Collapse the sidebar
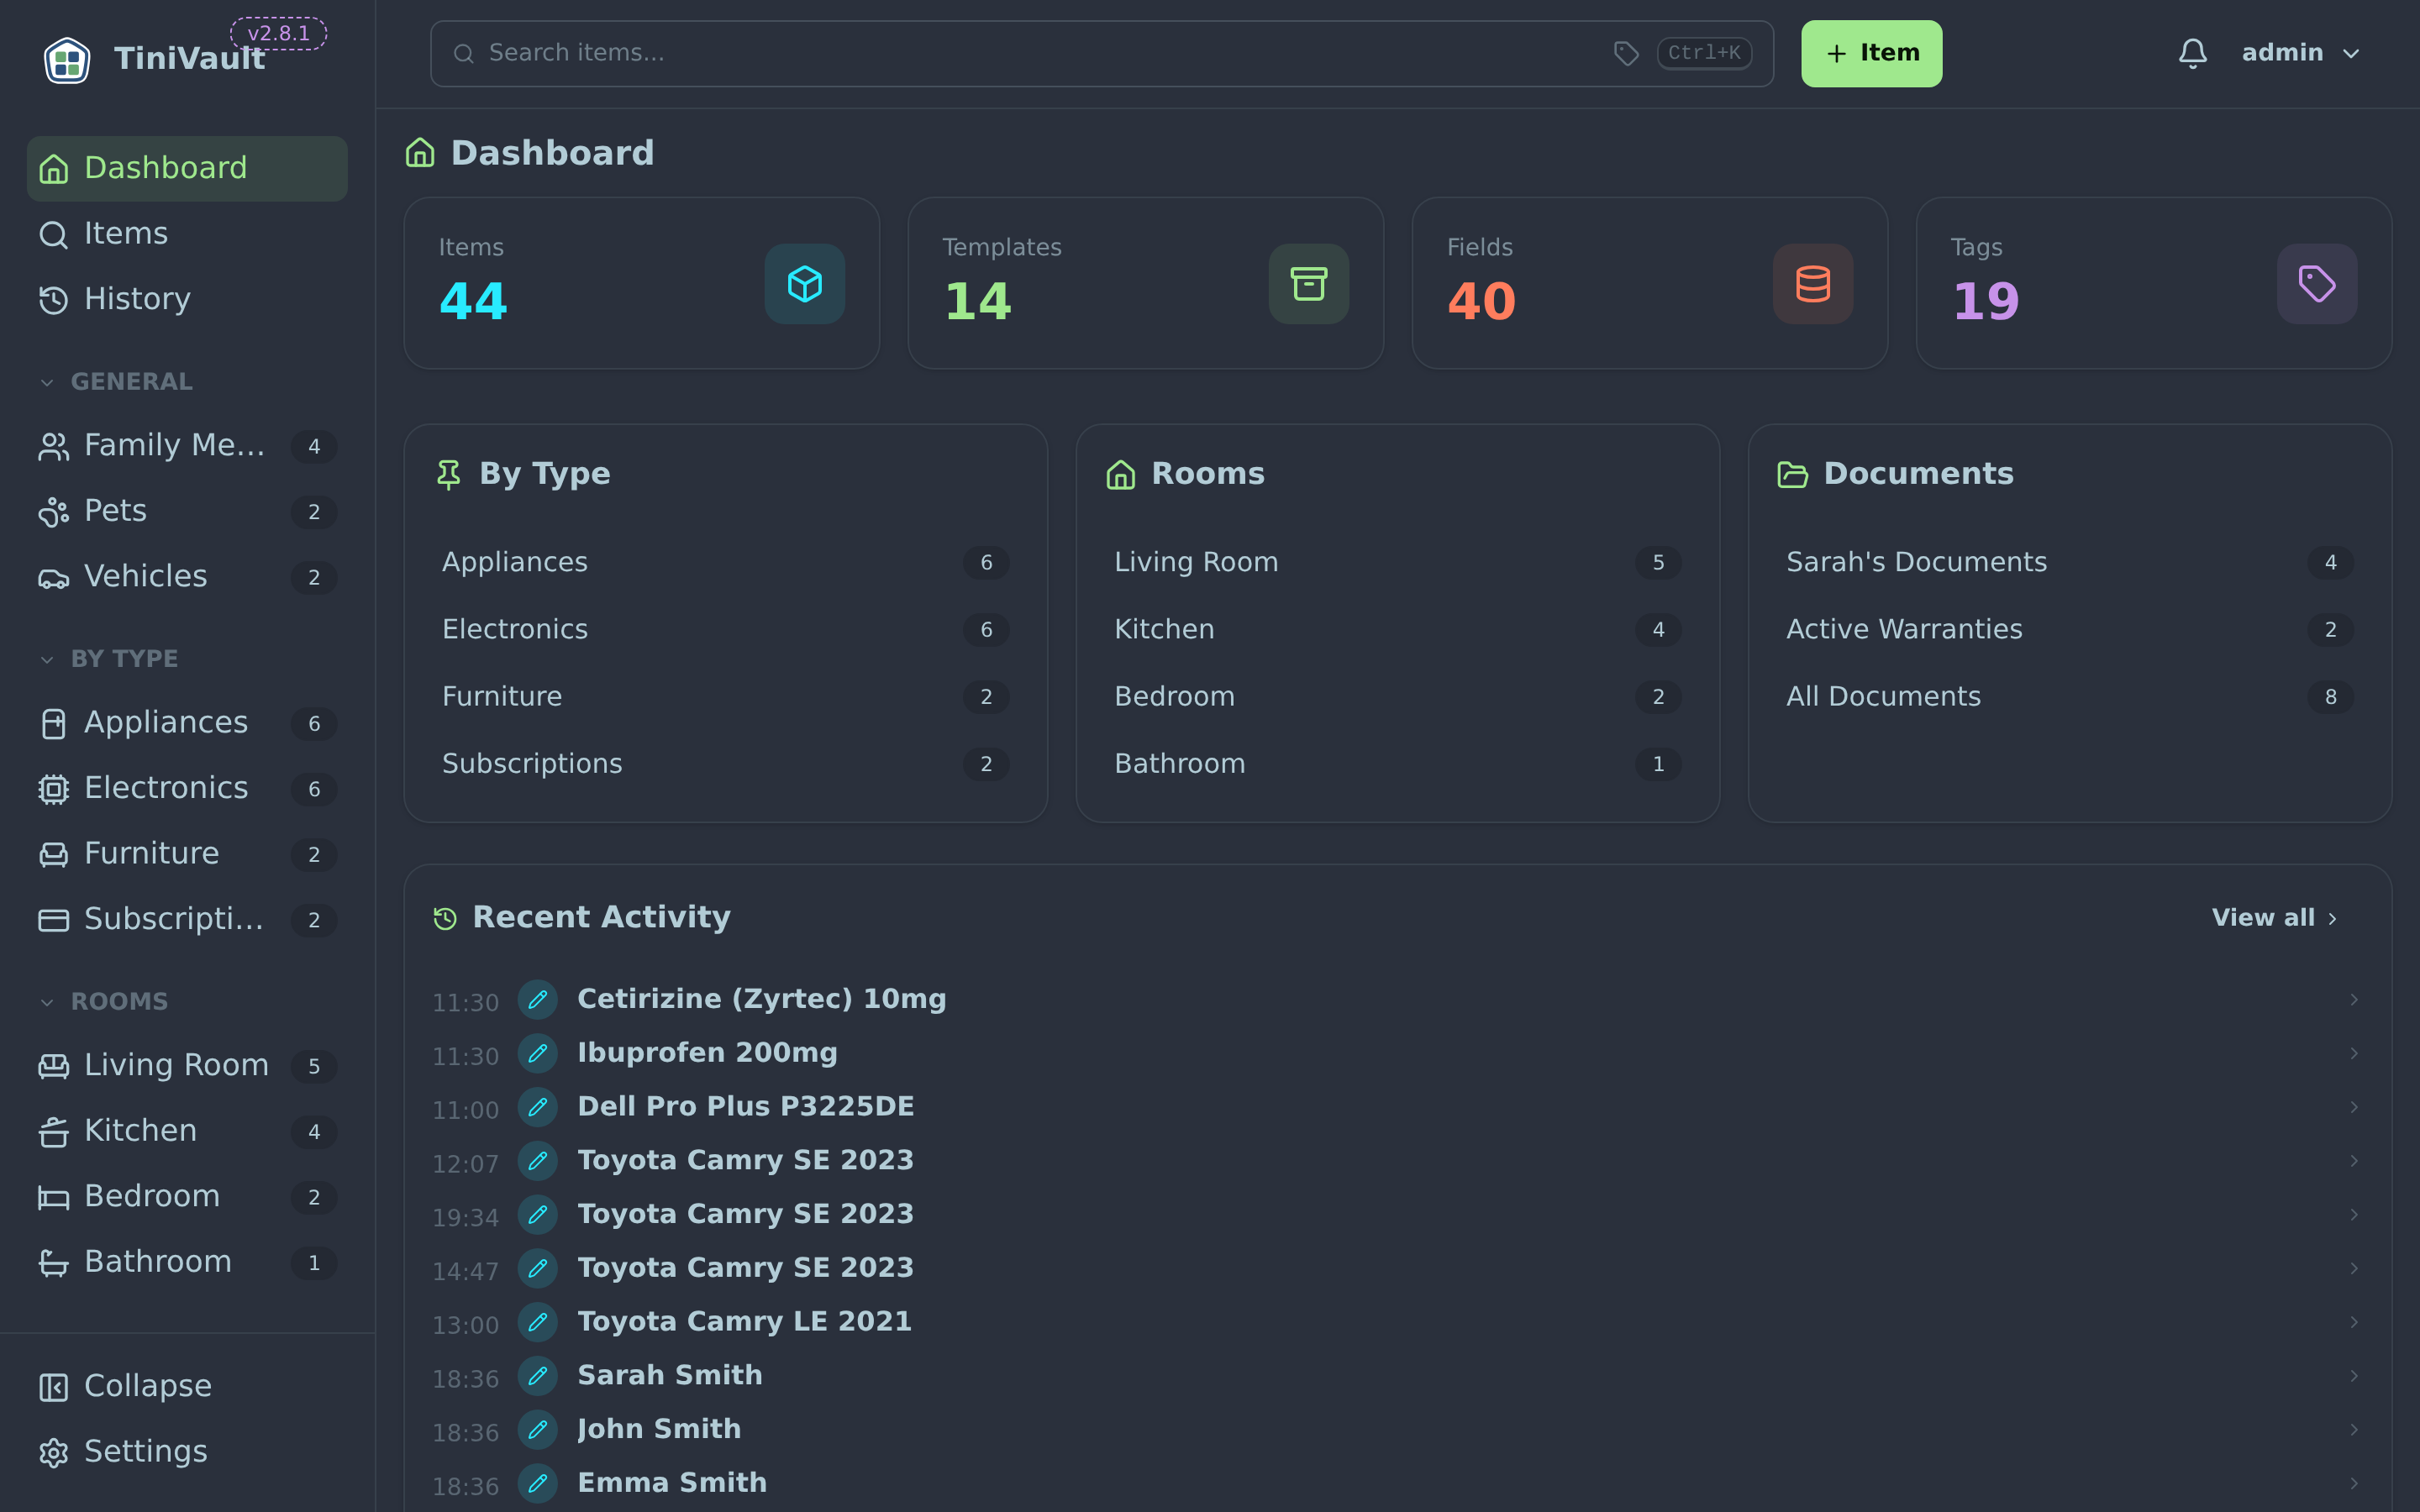This screenshot has width=2420, height=1512. coord(187,1387)
